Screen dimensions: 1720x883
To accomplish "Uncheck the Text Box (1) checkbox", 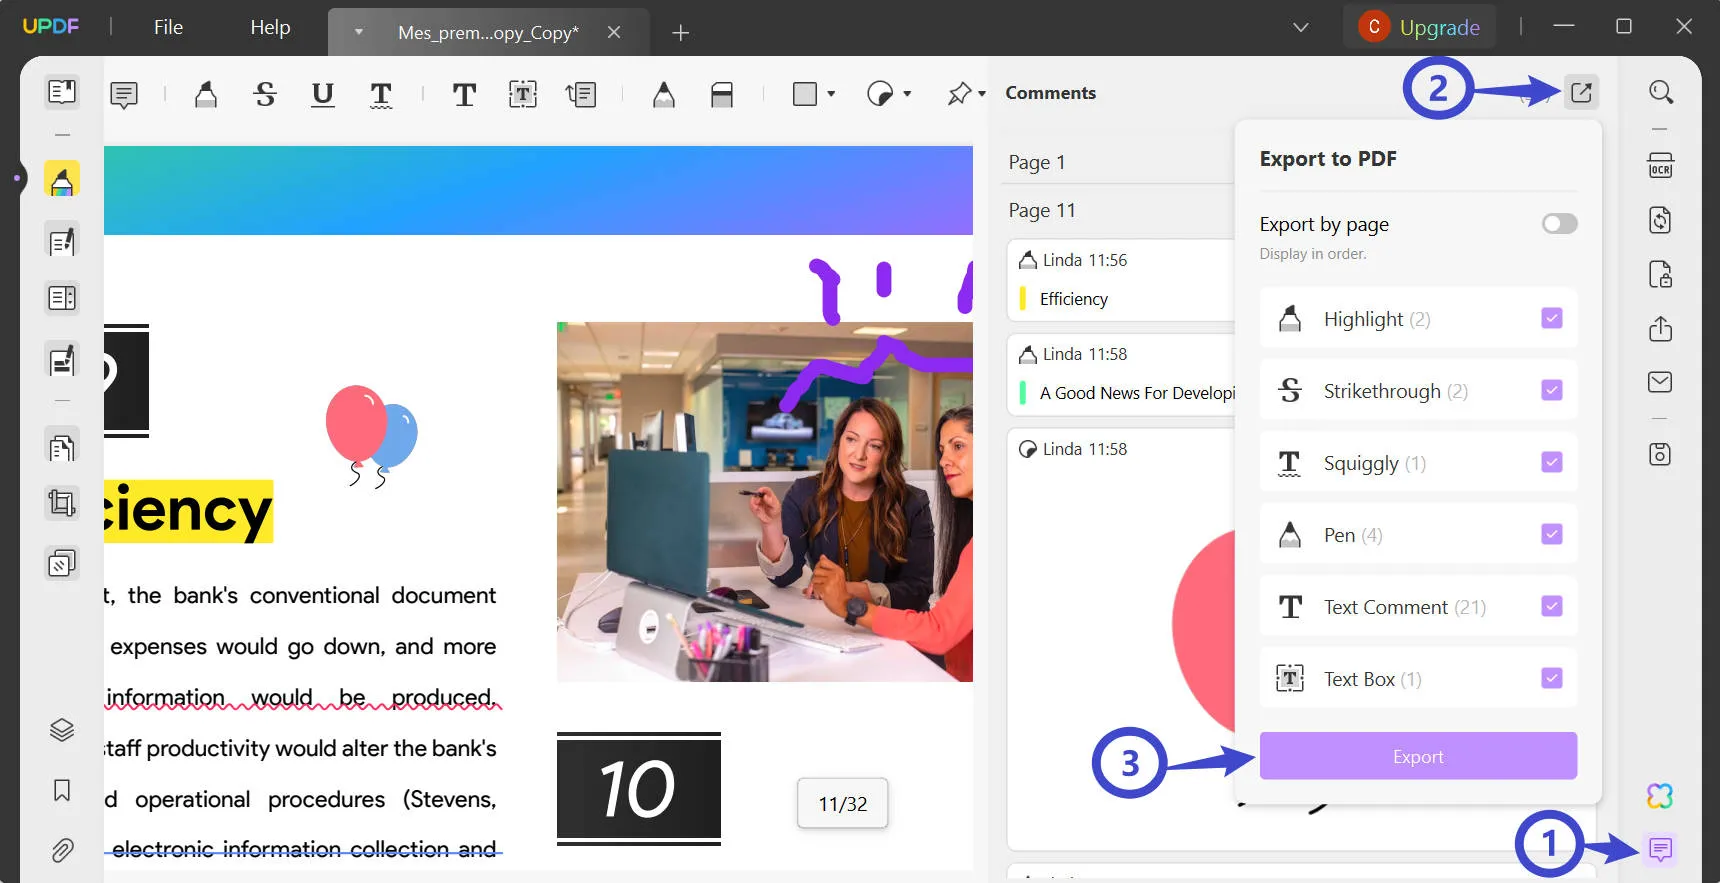I will 1552,678.
